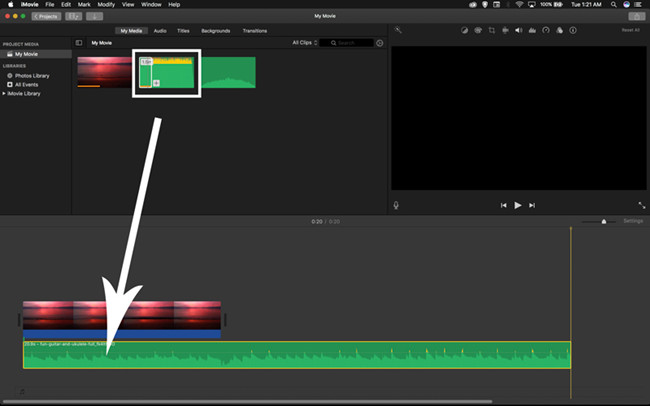Select My Movie in Project Media
The width and height of the screenshot is (650, 406).
coord(36,54)
